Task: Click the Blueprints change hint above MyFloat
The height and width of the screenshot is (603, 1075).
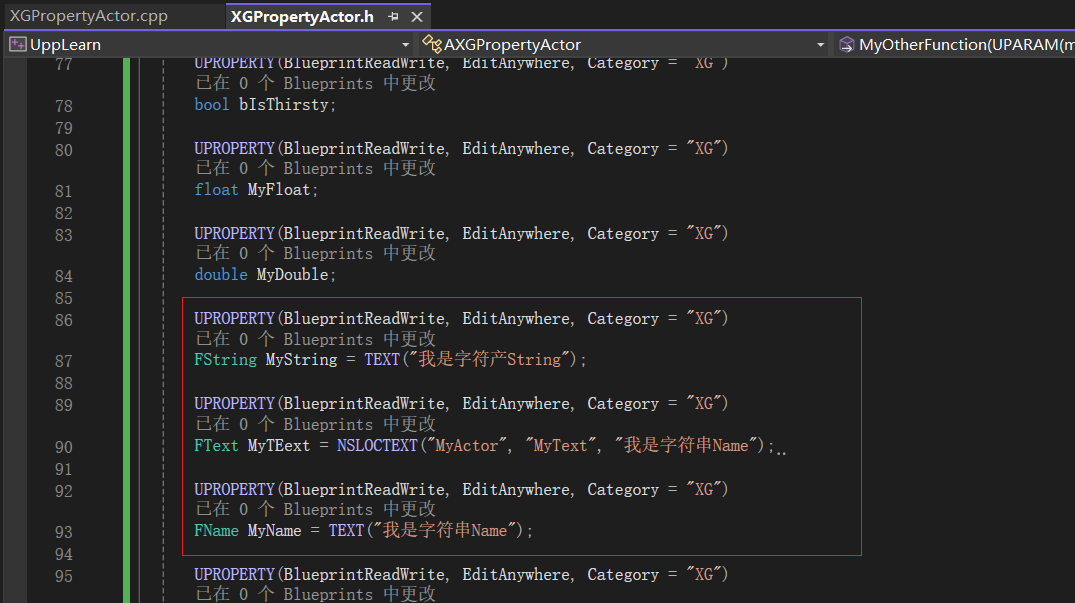Action: click(315, 168)
